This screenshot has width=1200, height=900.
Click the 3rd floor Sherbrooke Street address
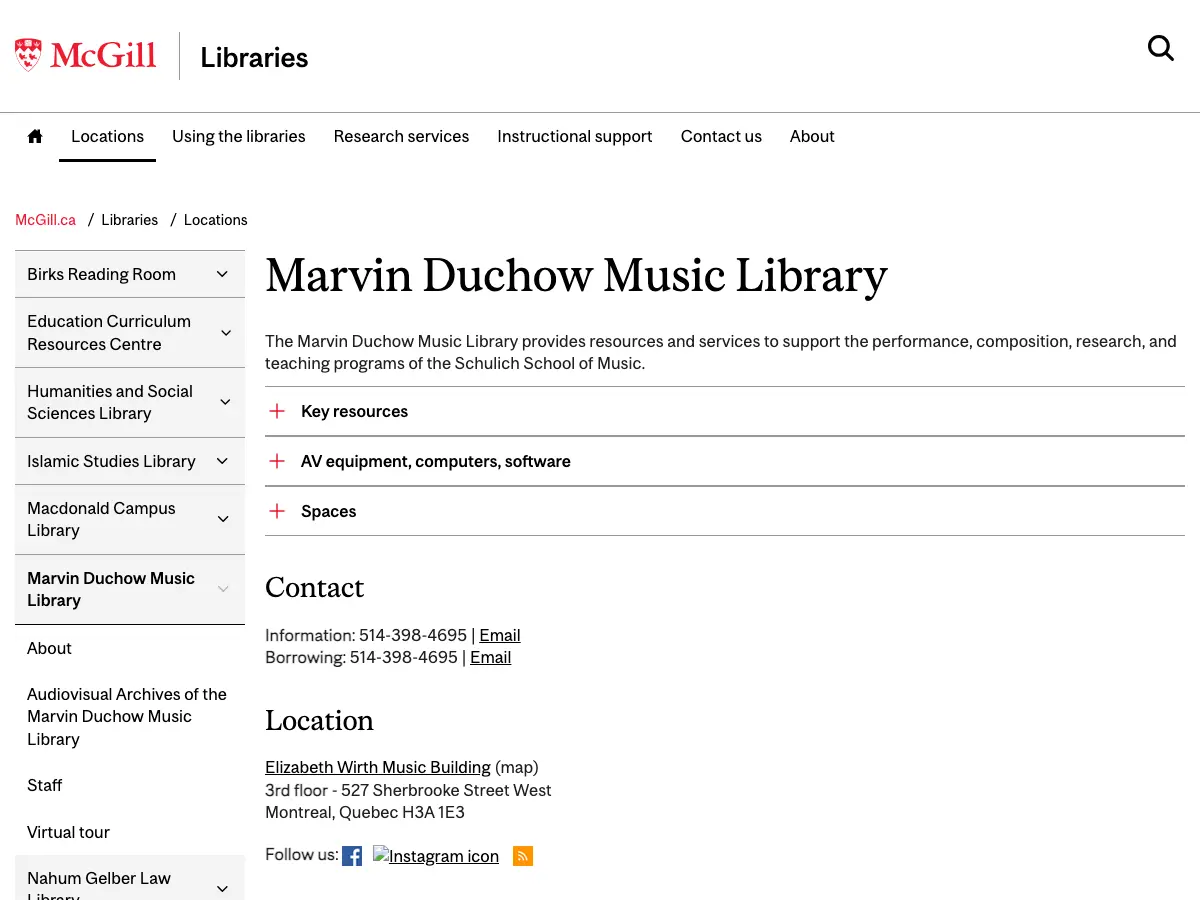[x=408, y=790]
